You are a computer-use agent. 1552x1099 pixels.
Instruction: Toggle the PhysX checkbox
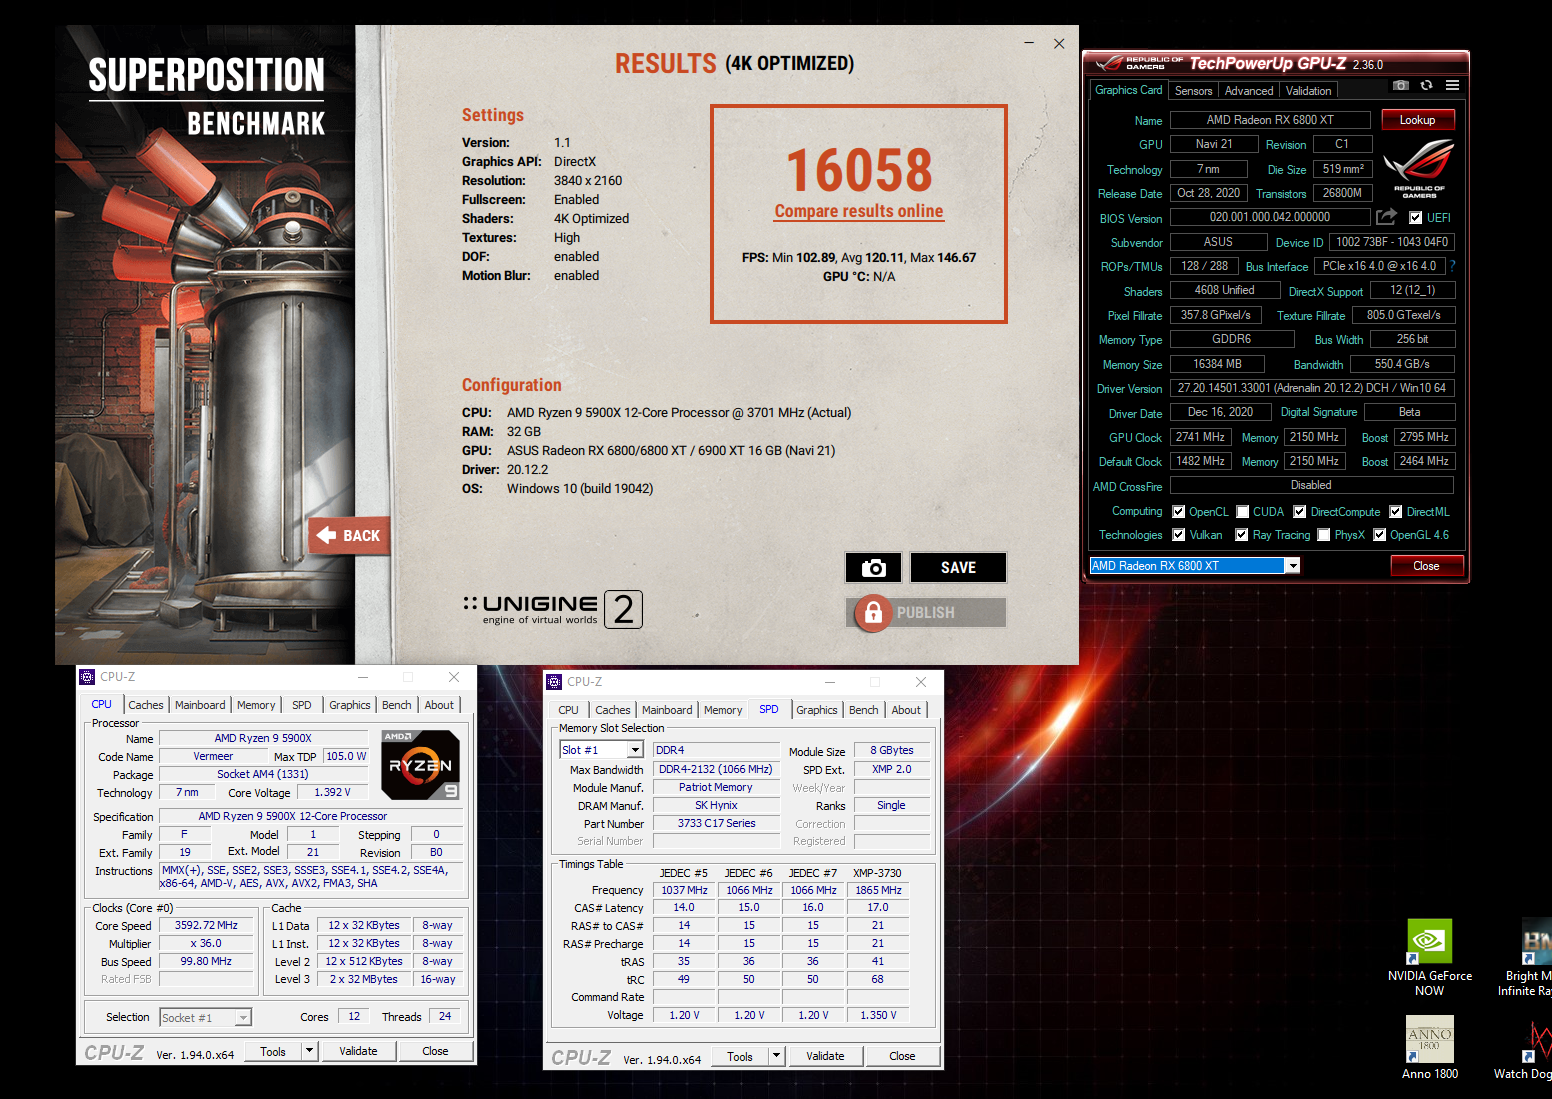coord(1323,535)
